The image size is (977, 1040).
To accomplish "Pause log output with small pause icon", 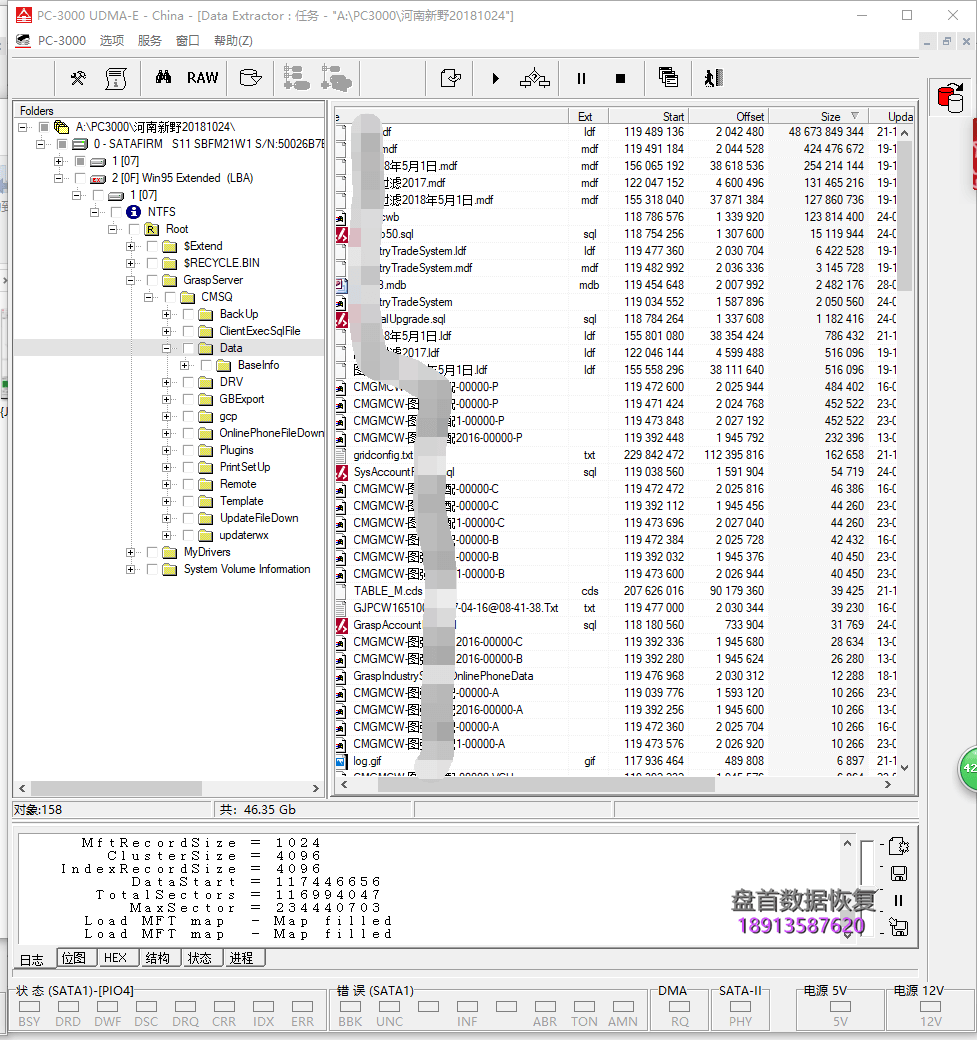I will click(899, 900).
